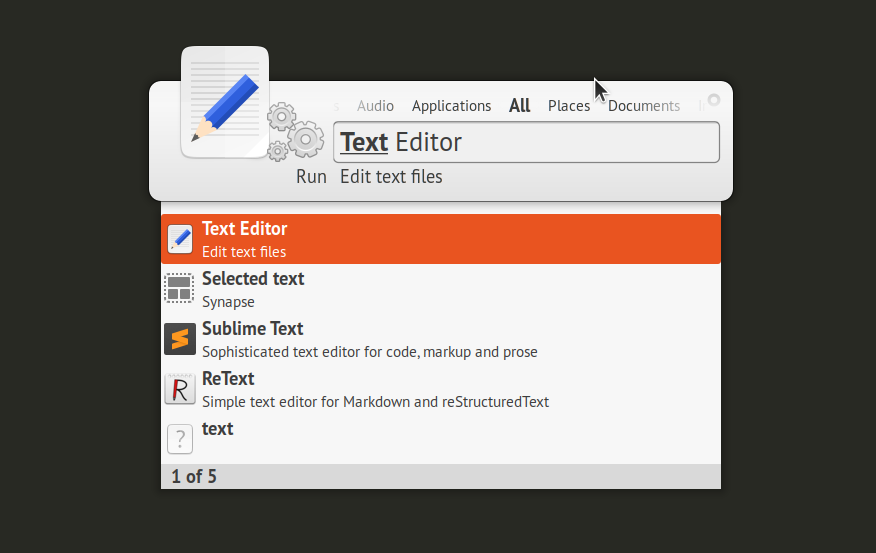Click the Run action label
Viewport: 876px width, 553px height.
pyautogui.click(x=311, y=177)
